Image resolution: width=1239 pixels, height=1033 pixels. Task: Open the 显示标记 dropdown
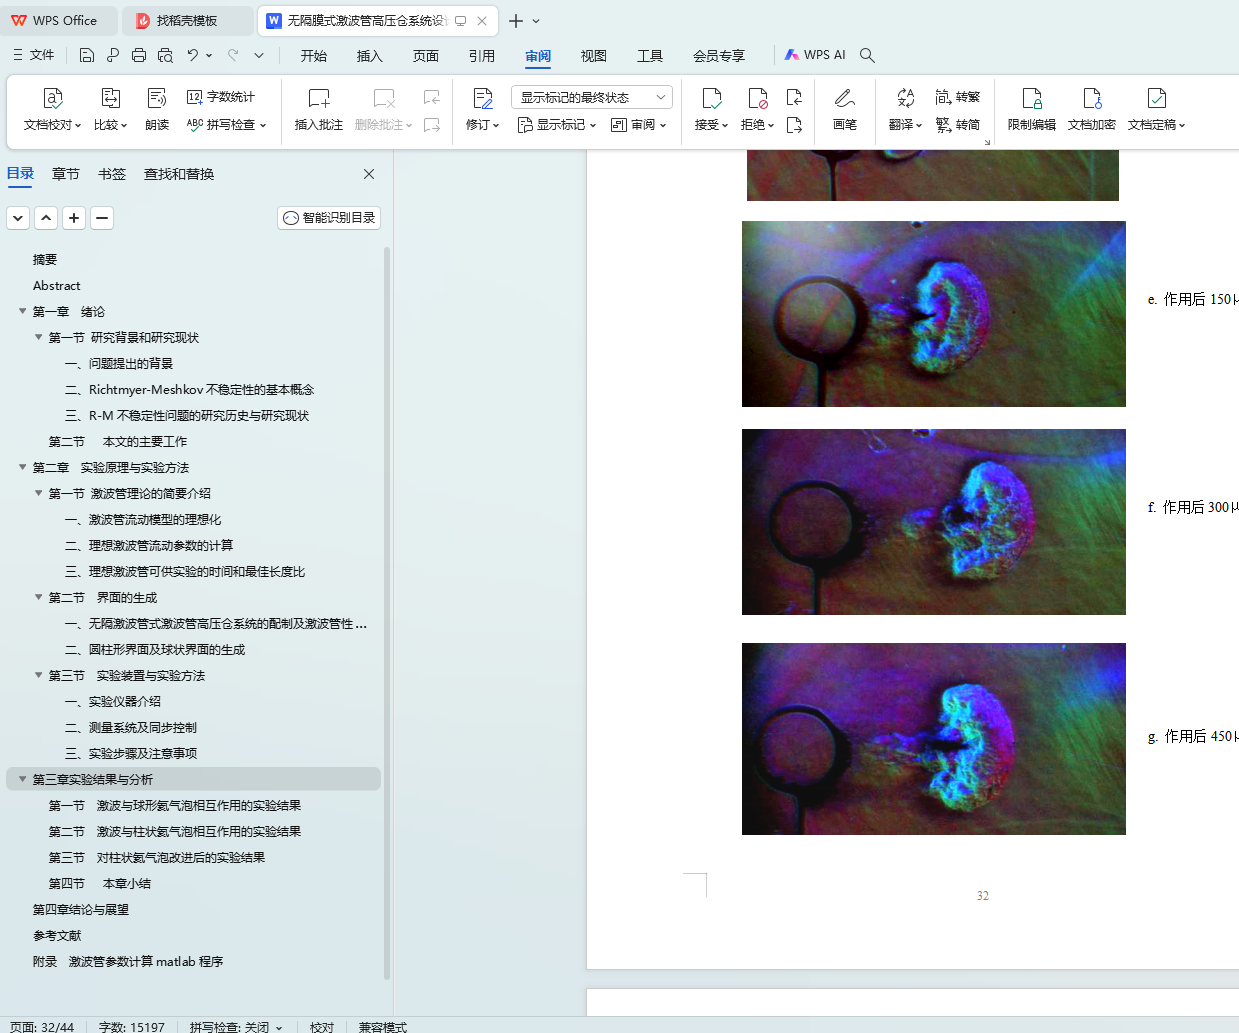(557, 125)
